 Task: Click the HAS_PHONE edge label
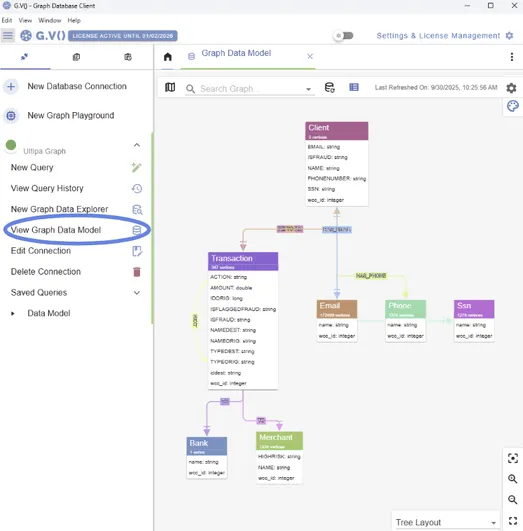(371, 276)
